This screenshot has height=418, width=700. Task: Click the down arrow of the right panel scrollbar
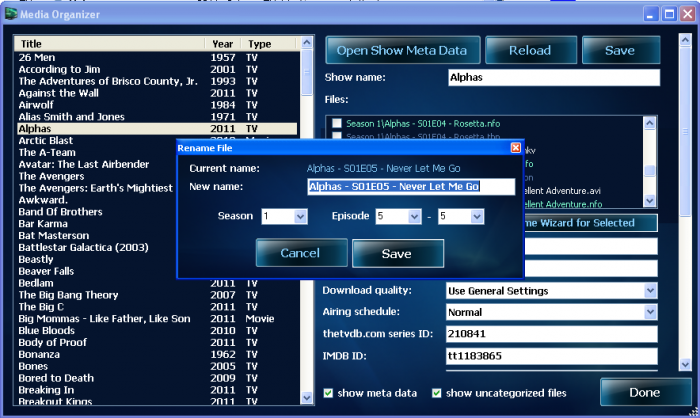(685, 364)
